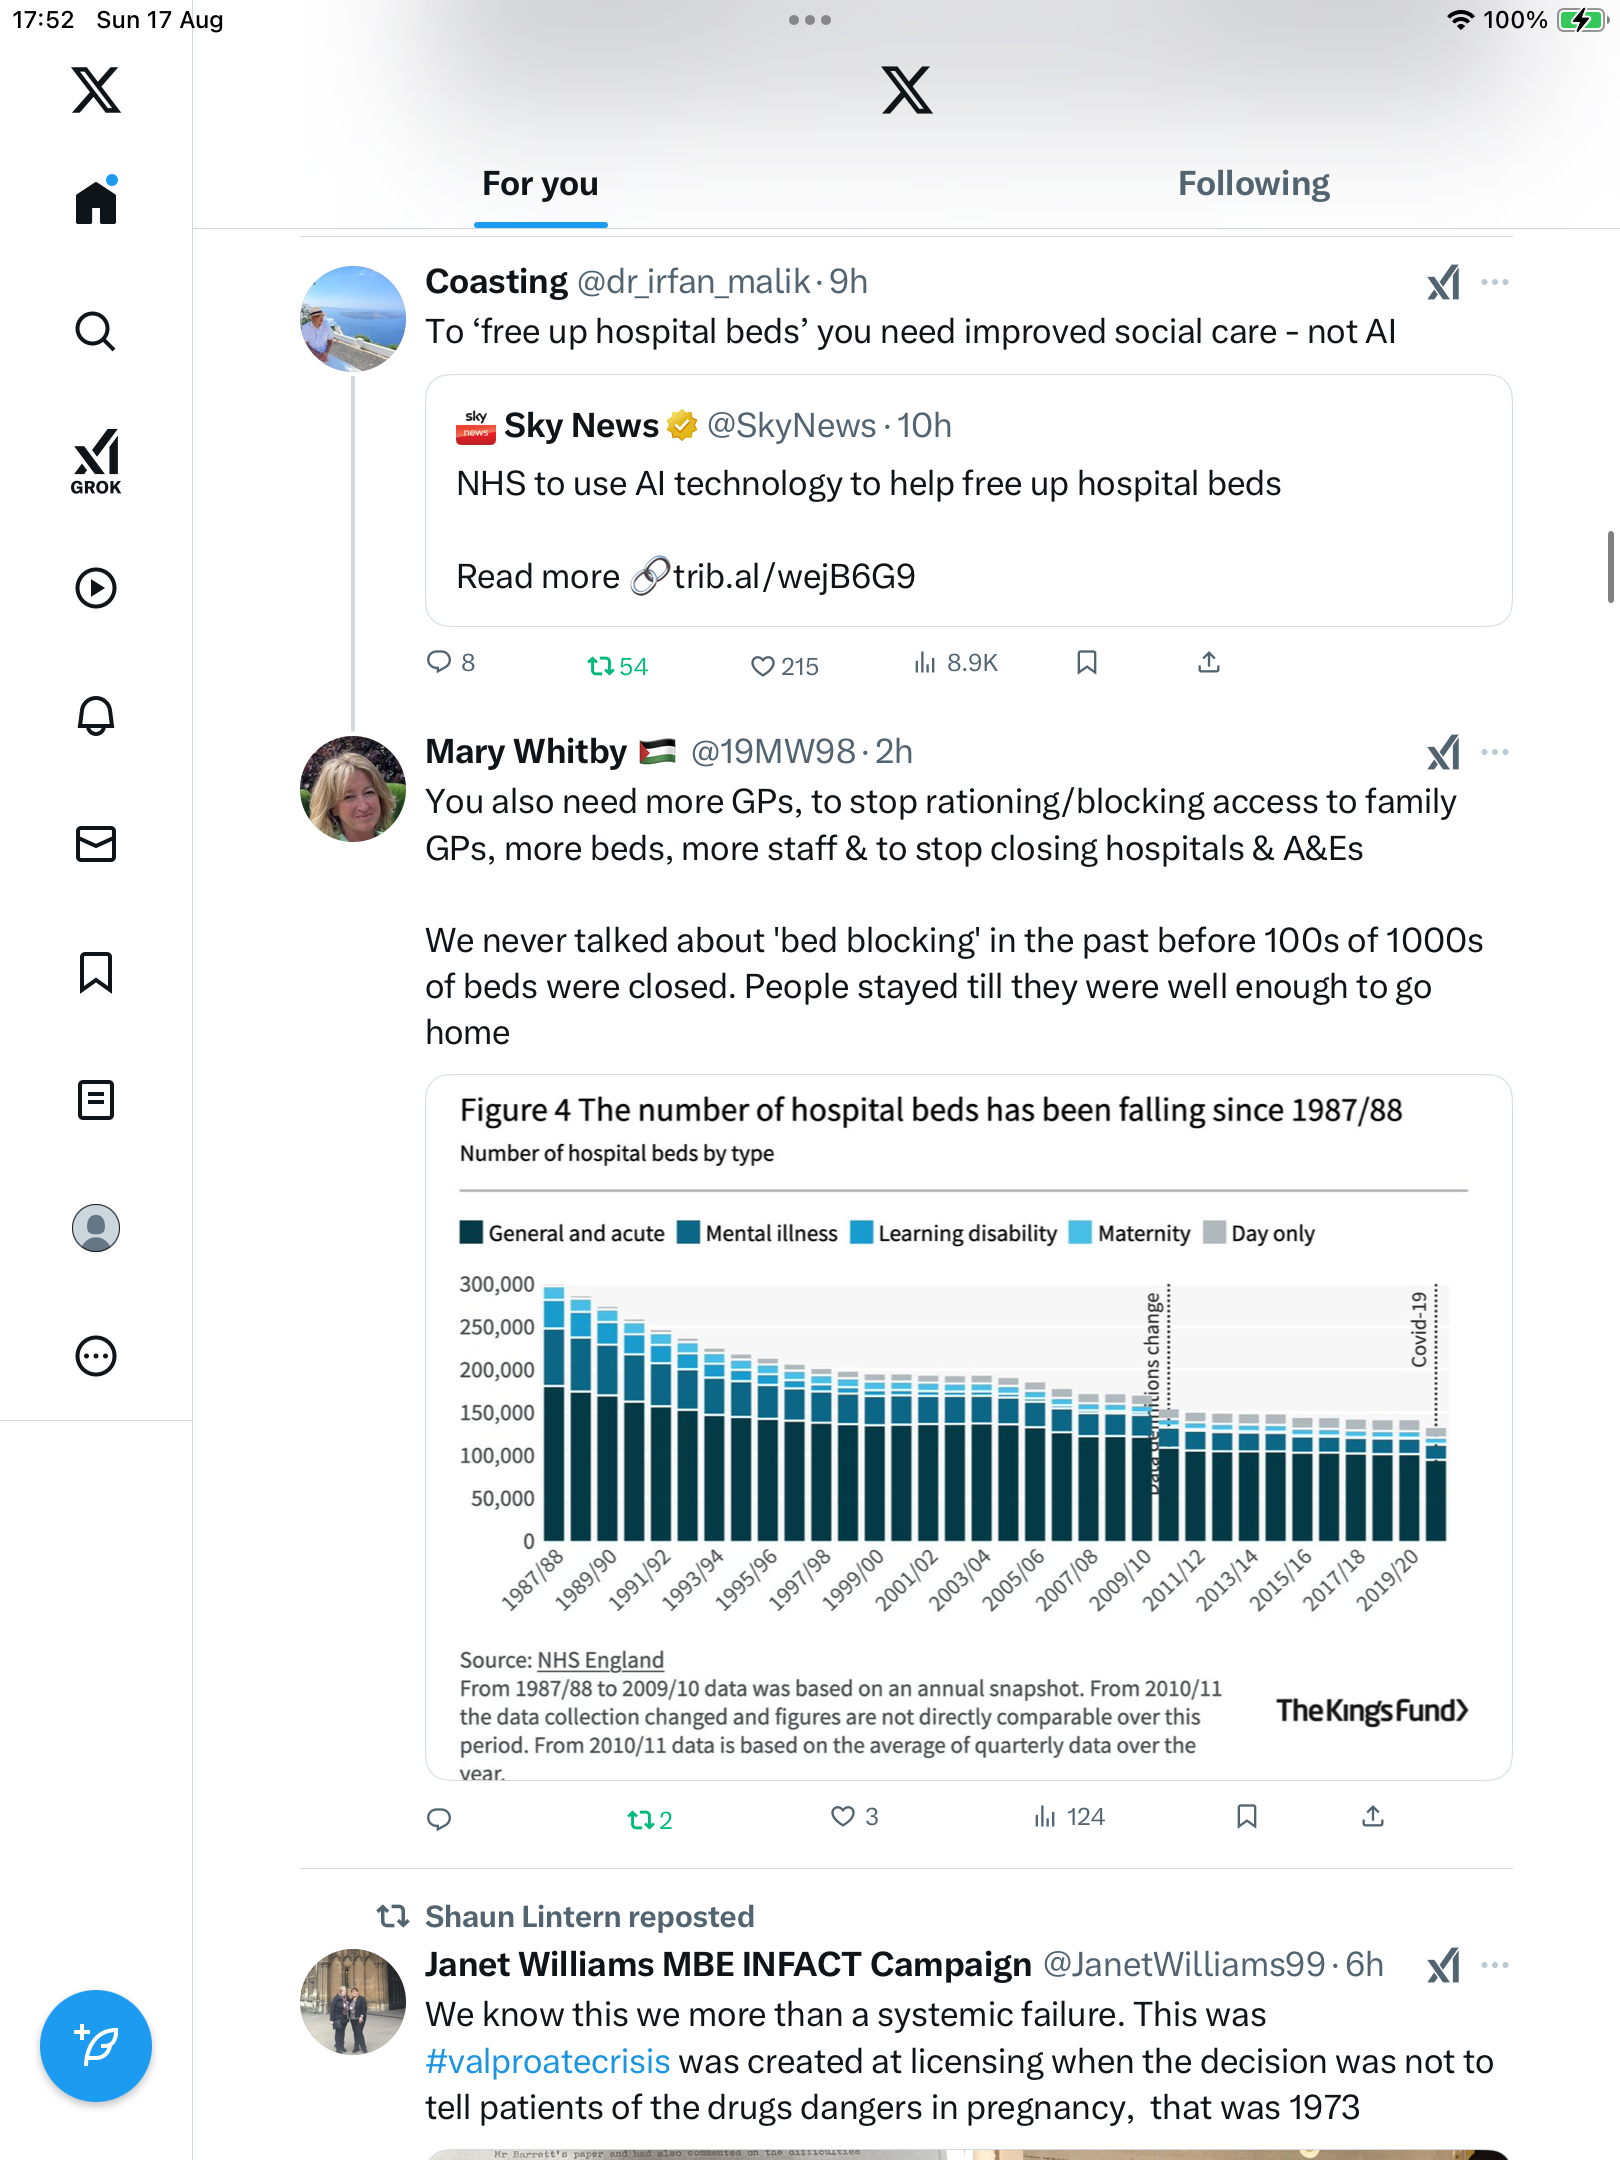Like Coasting's post about hospital beds
Screen dimensions: 1620x2160
pyautogui.click(x=764, y=665)
